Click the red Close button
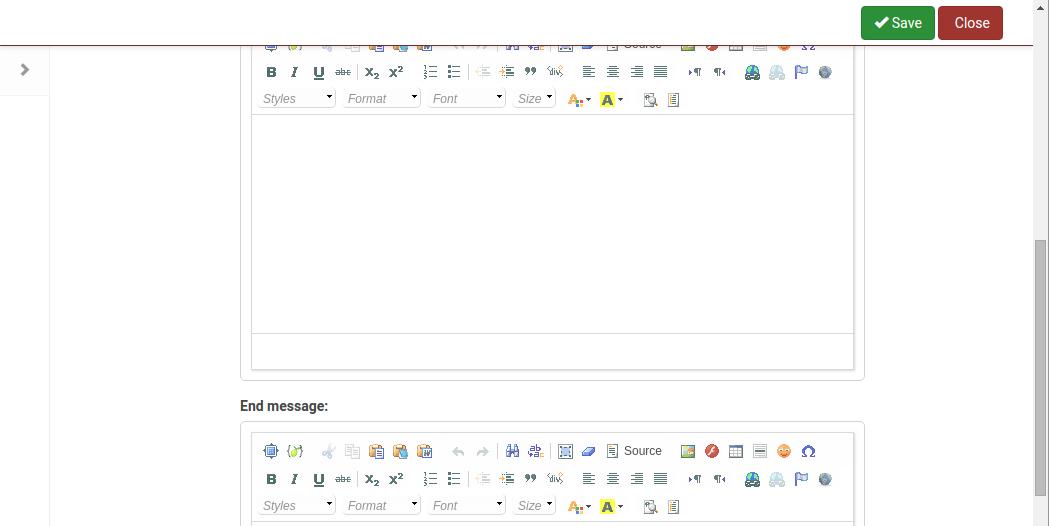 point(970,23)
